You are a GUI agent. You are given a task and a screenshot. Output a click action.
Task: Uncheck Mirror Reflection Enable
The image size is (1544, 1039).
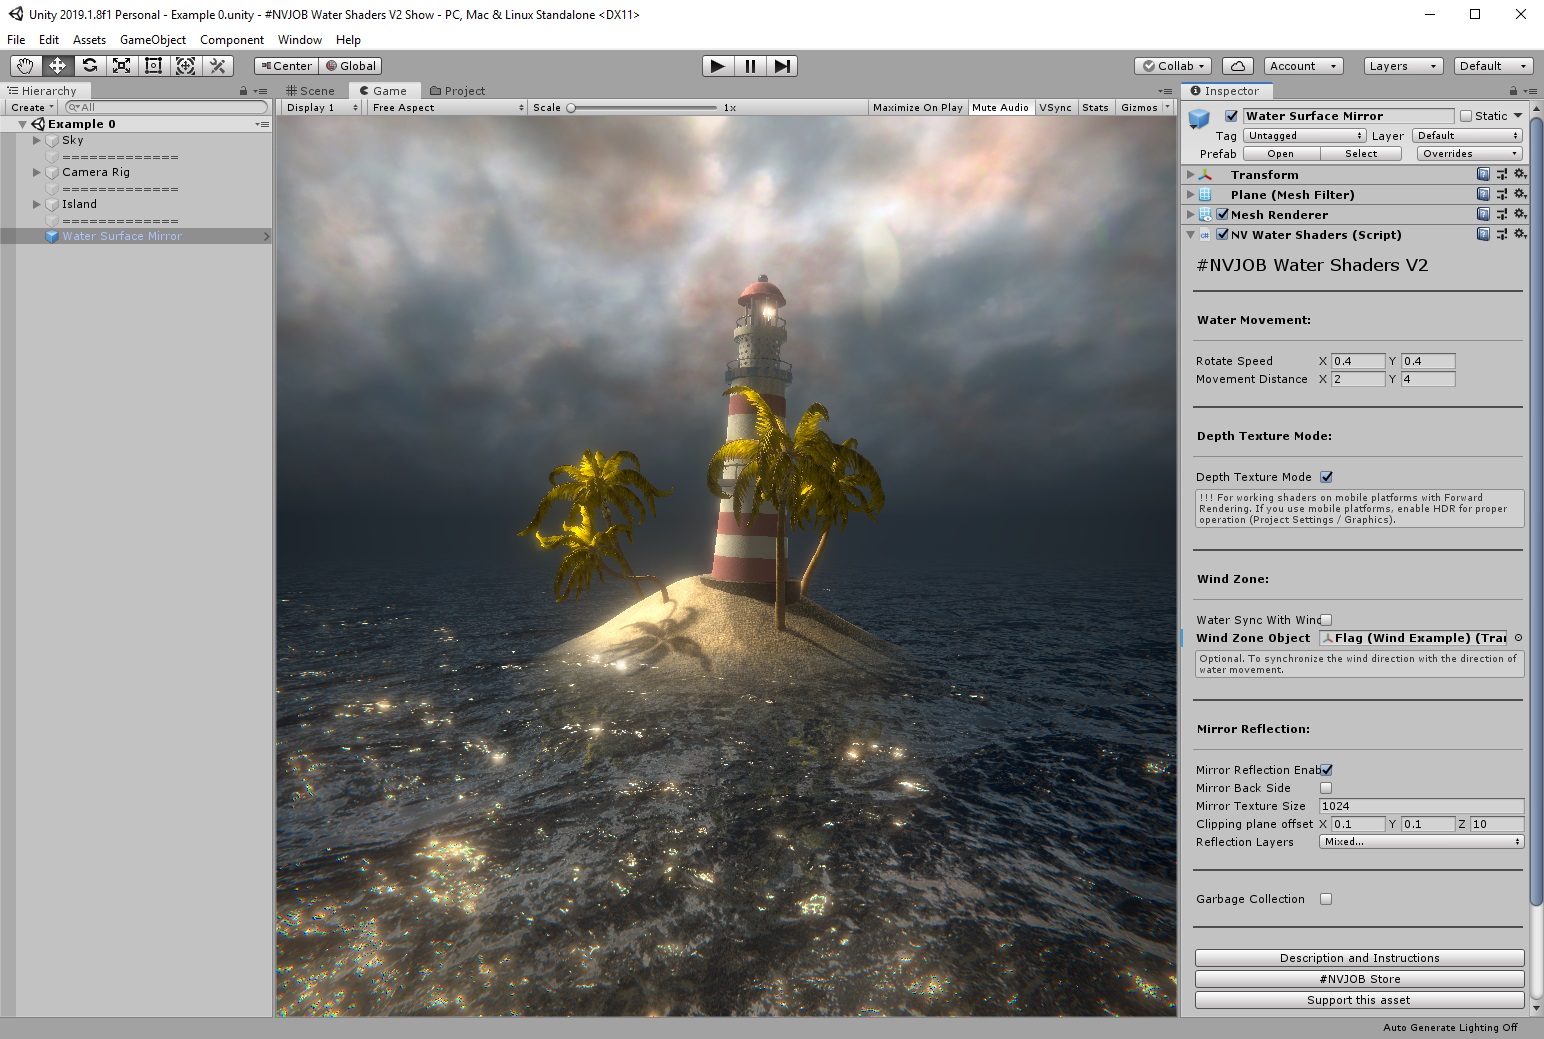[1326, 770]
